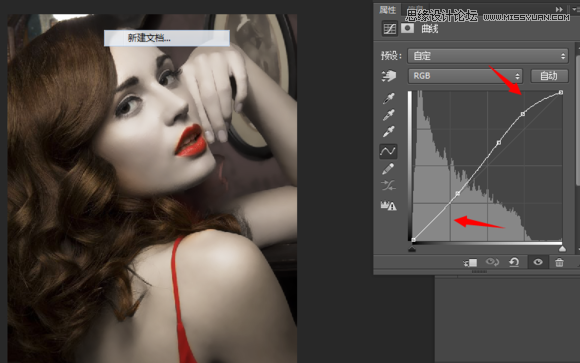Select the pencil draw curve tool
Image resolution: width=580 pixels, height=363 pixels.
click(388, 169)
